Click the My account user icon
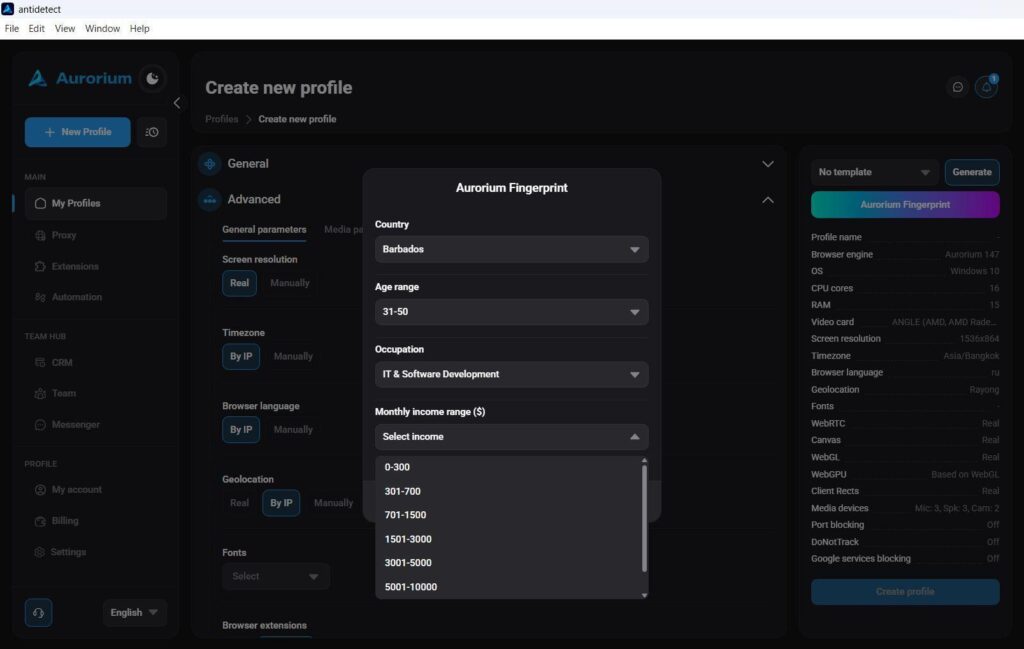 [40, 490]
